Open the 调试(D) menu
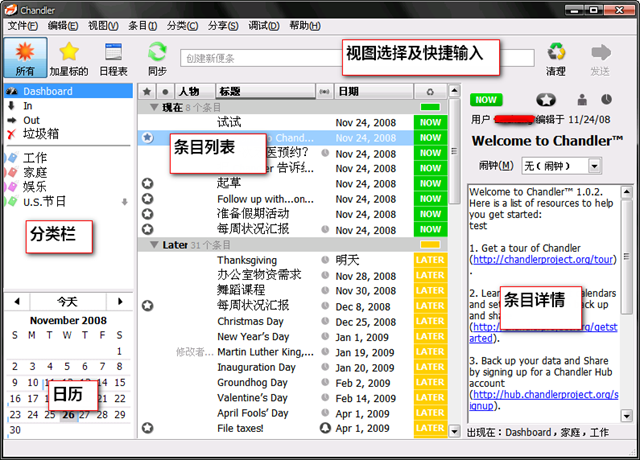The height and width of the screenshot is (460, 640). 264,26
